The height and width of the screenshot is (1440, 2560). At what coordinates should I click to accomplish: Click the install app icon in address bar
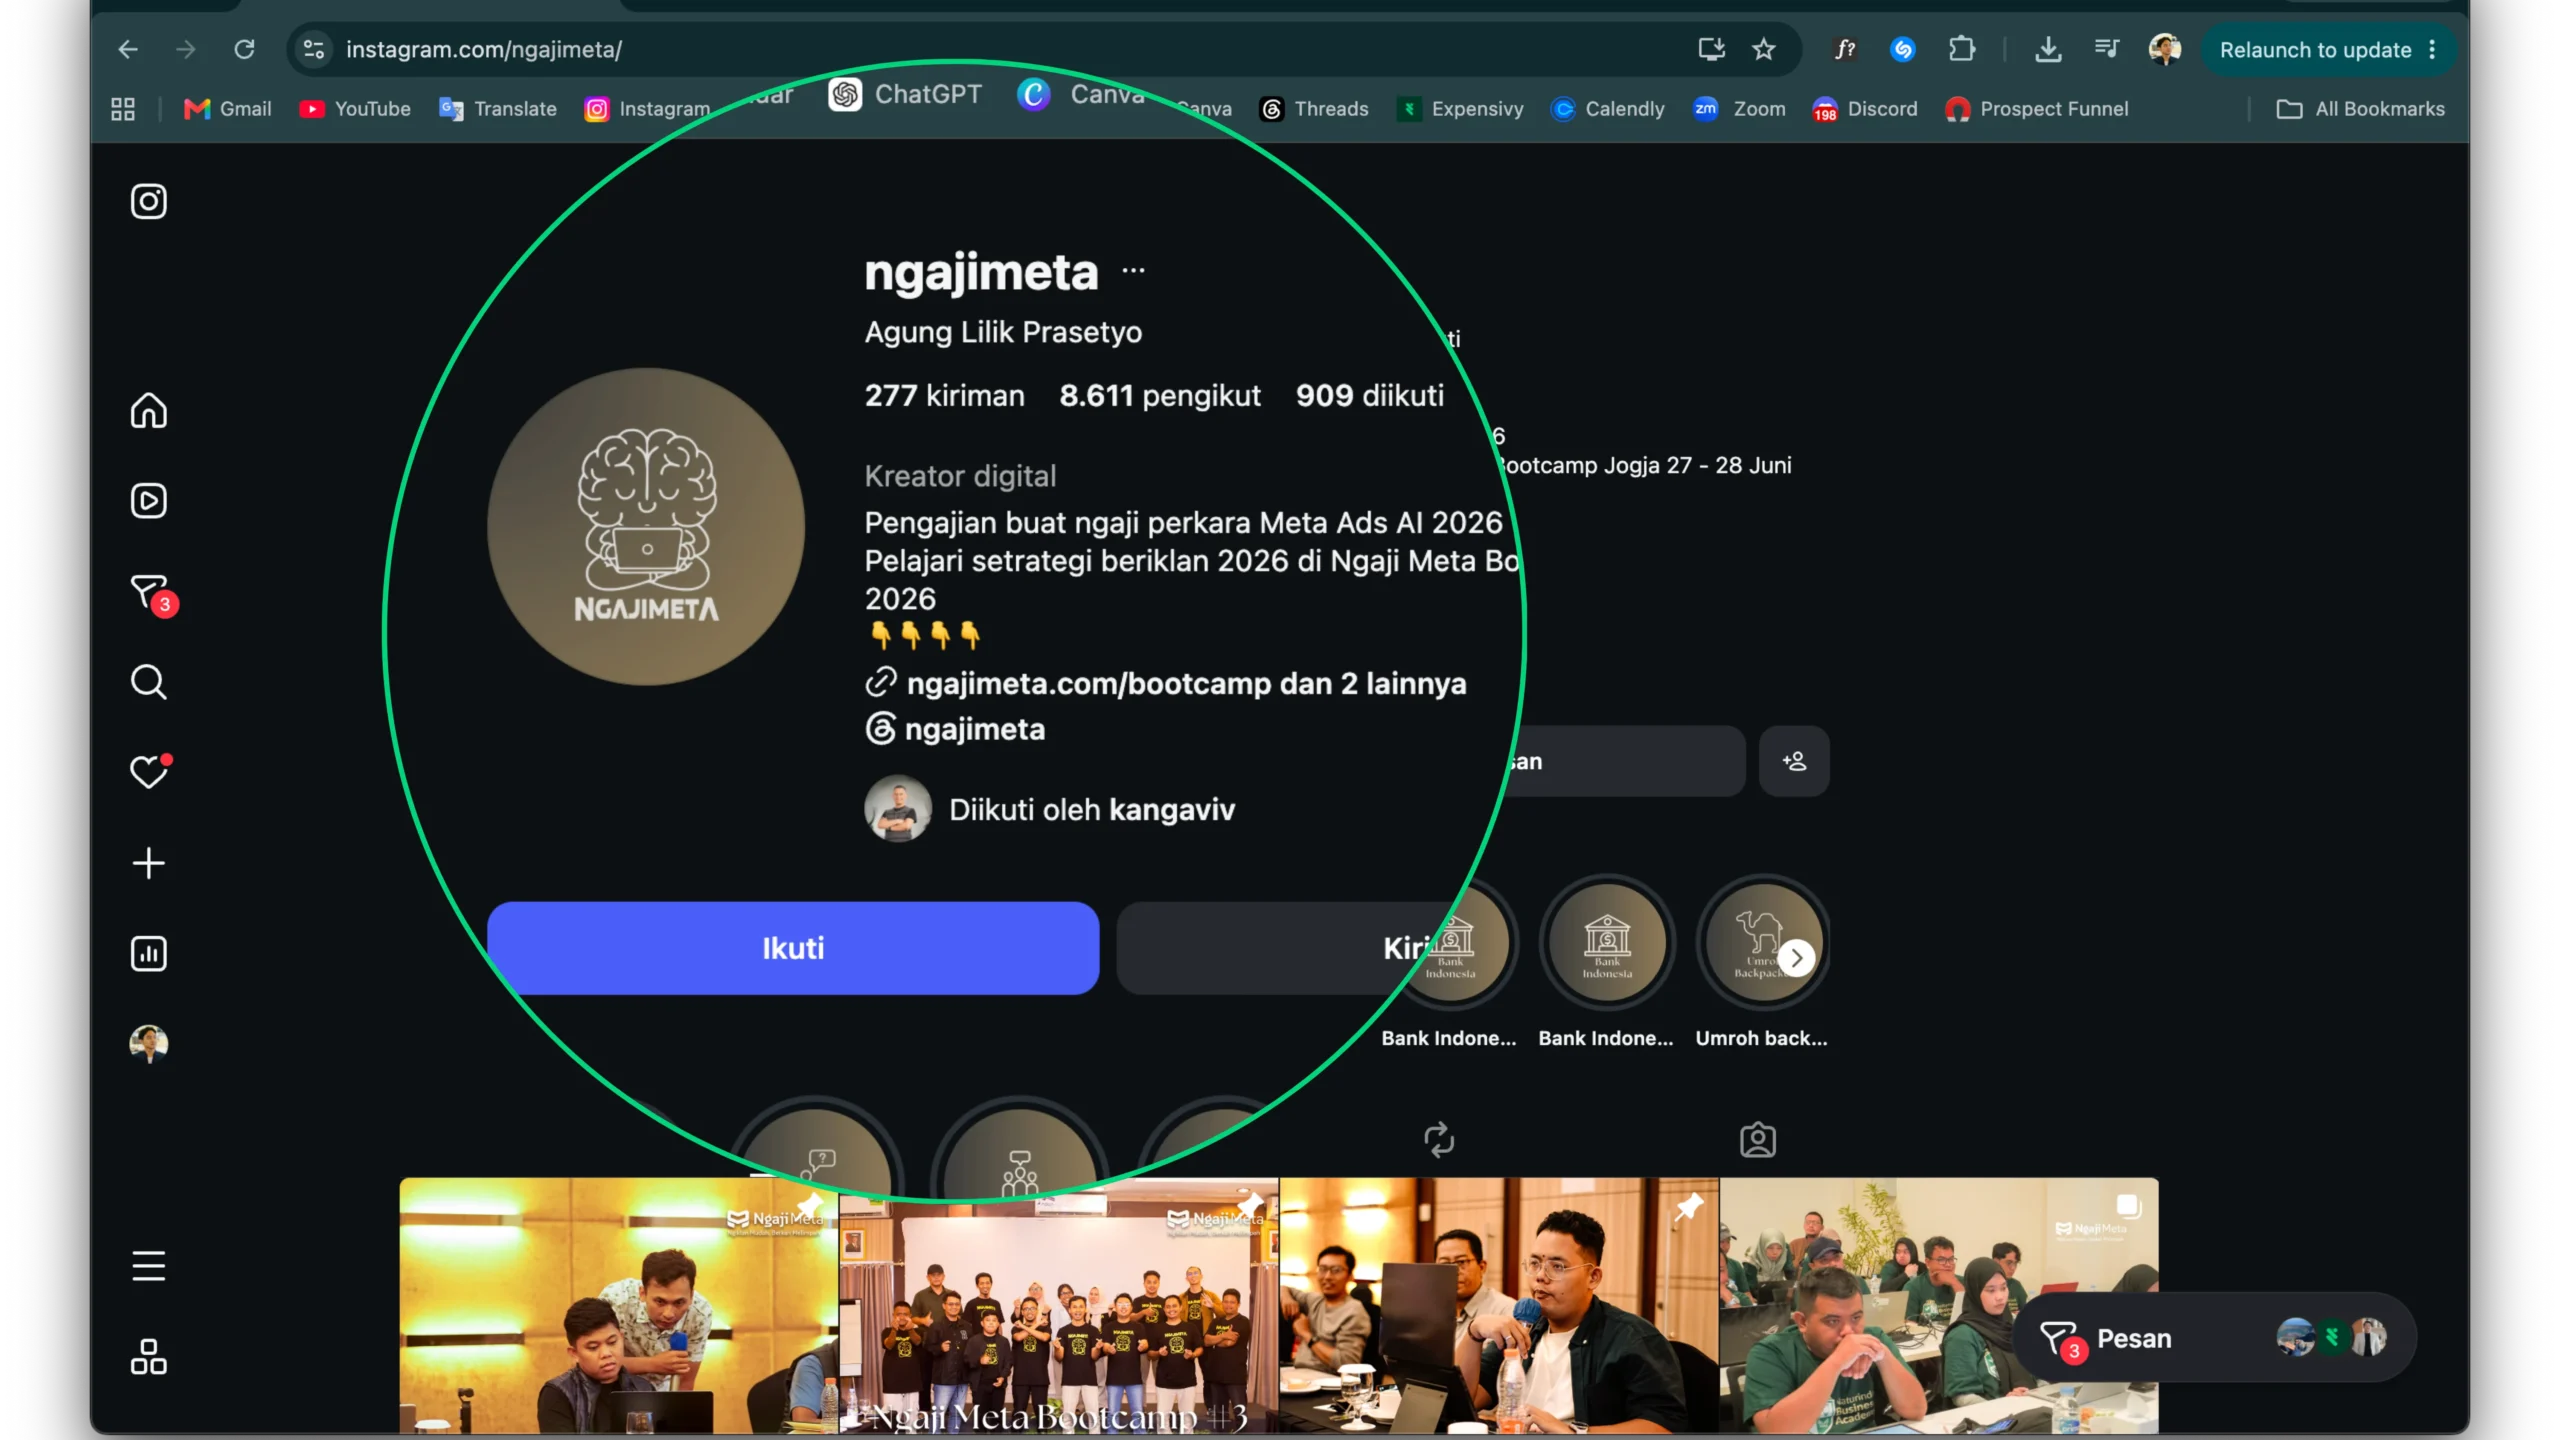click(x=1711, y=49)
